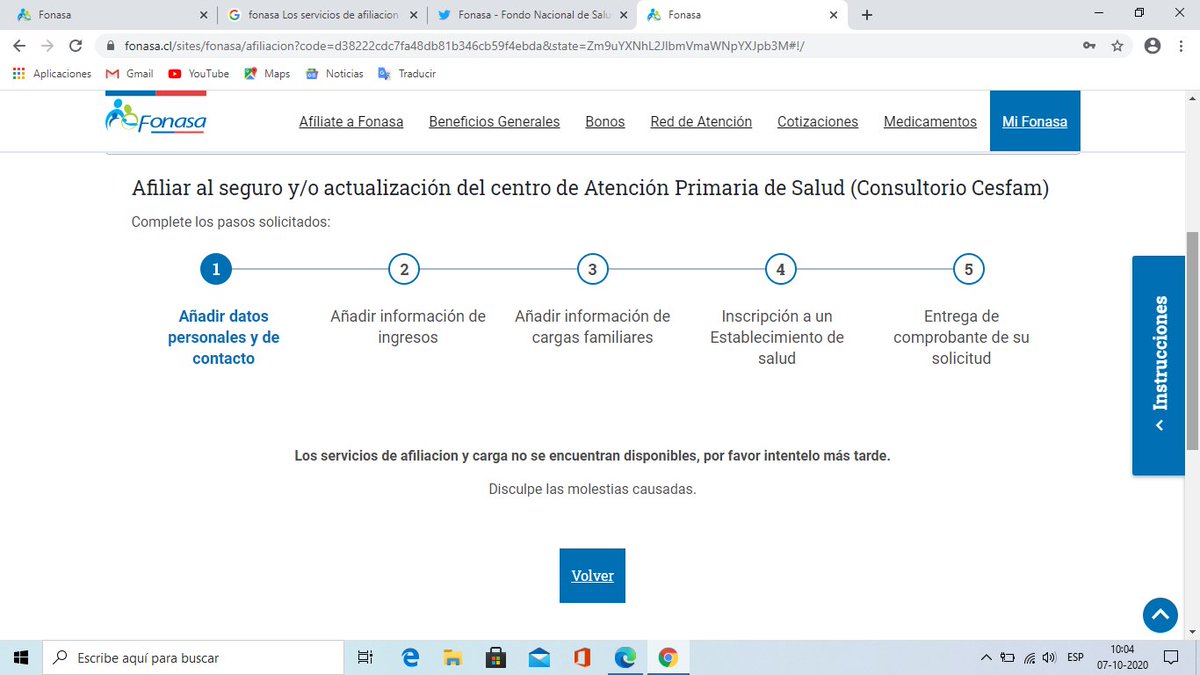The image size is (1200, 675).
Task: Show hidden system tray icons
Action: tap(987, 657)
